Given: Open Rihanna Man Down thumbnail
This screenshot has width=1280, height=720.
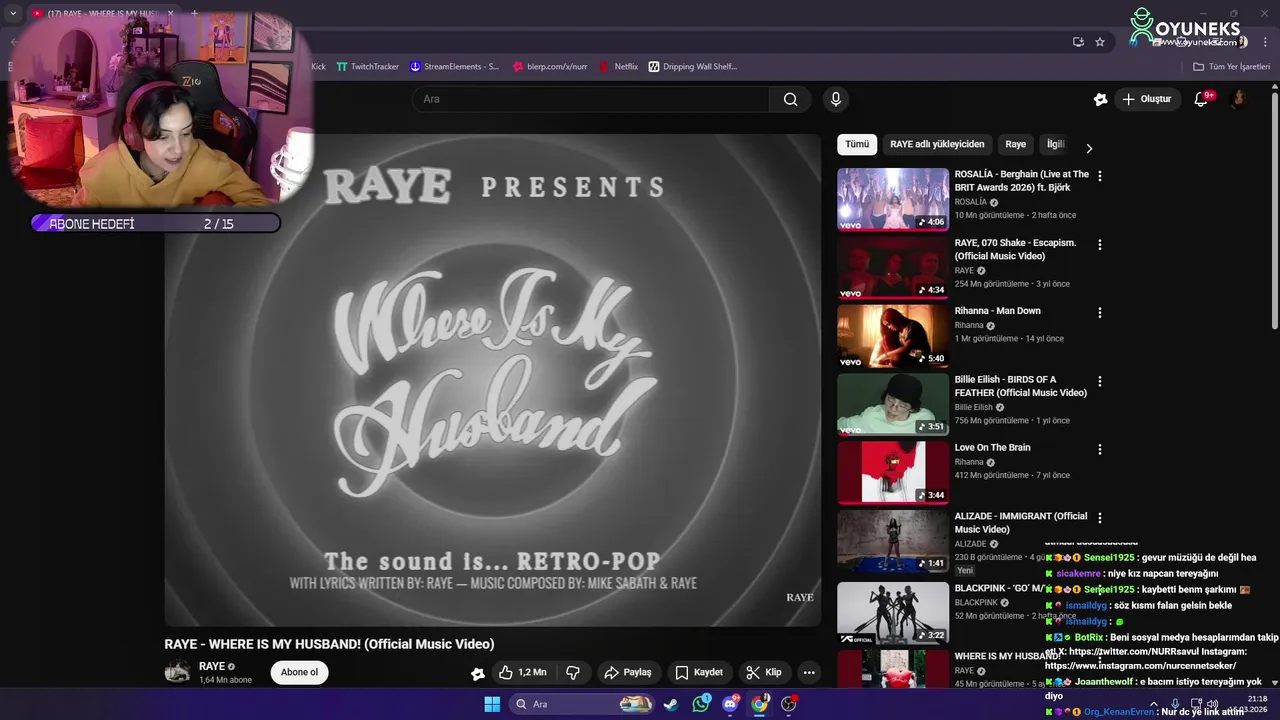Looking at the screenshot, I should coord(893,336).
